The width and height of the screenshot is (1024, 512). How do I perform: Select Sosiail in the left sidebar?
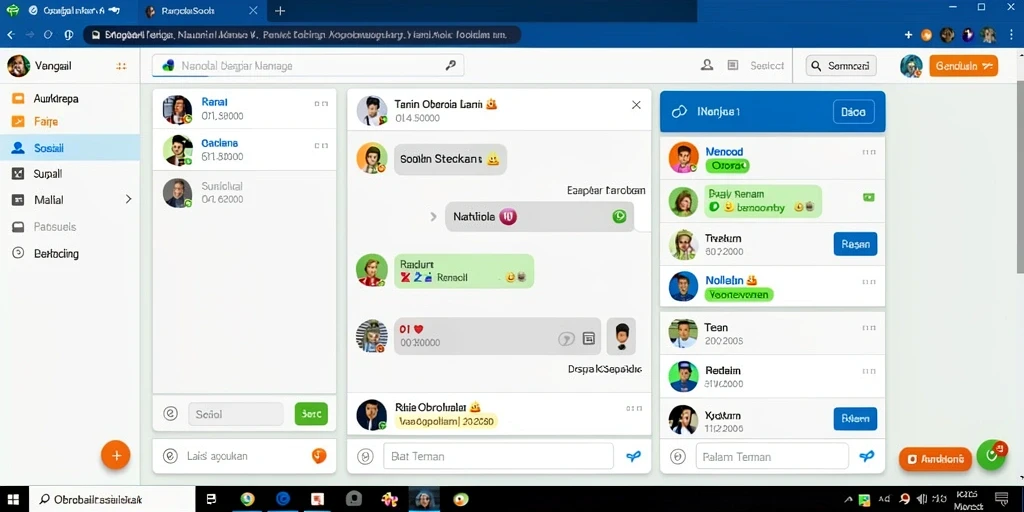tap(70, 148)
